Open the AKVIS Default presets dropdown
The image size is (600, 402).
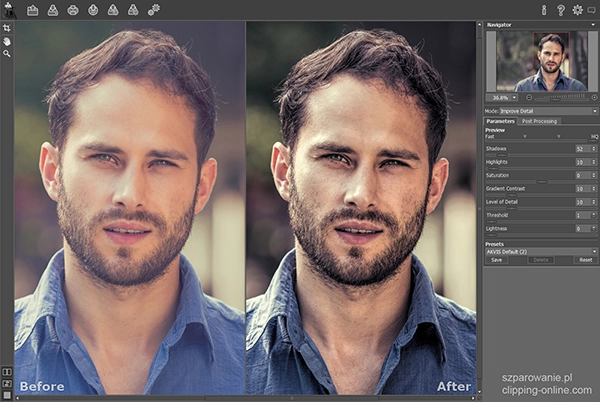(x=540, y=251)
